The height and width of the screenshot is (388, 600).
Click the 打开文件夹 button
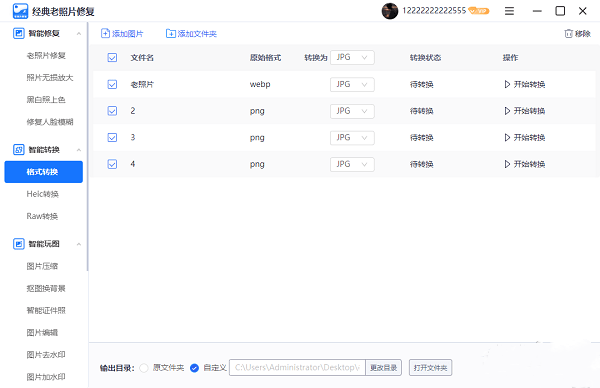[x=430, y=368]
